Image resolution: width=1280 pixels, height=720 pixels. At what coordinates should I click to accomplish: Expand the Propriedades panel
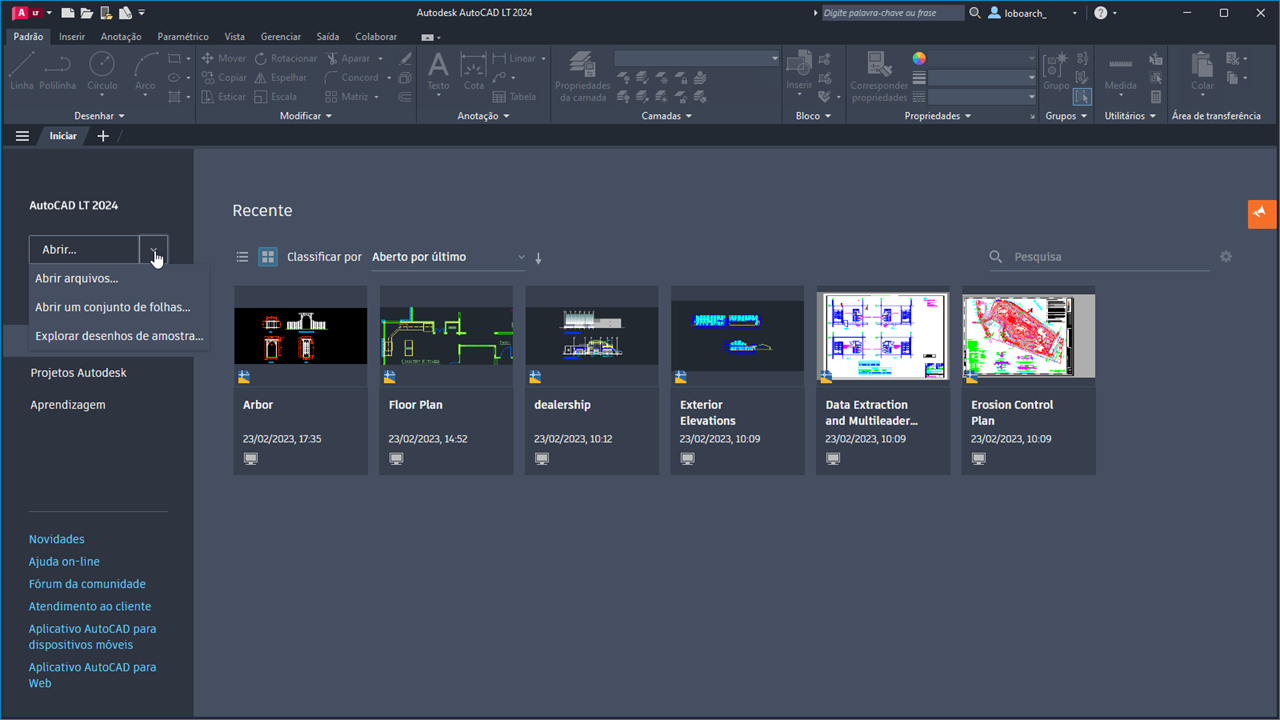click(938, 116)
